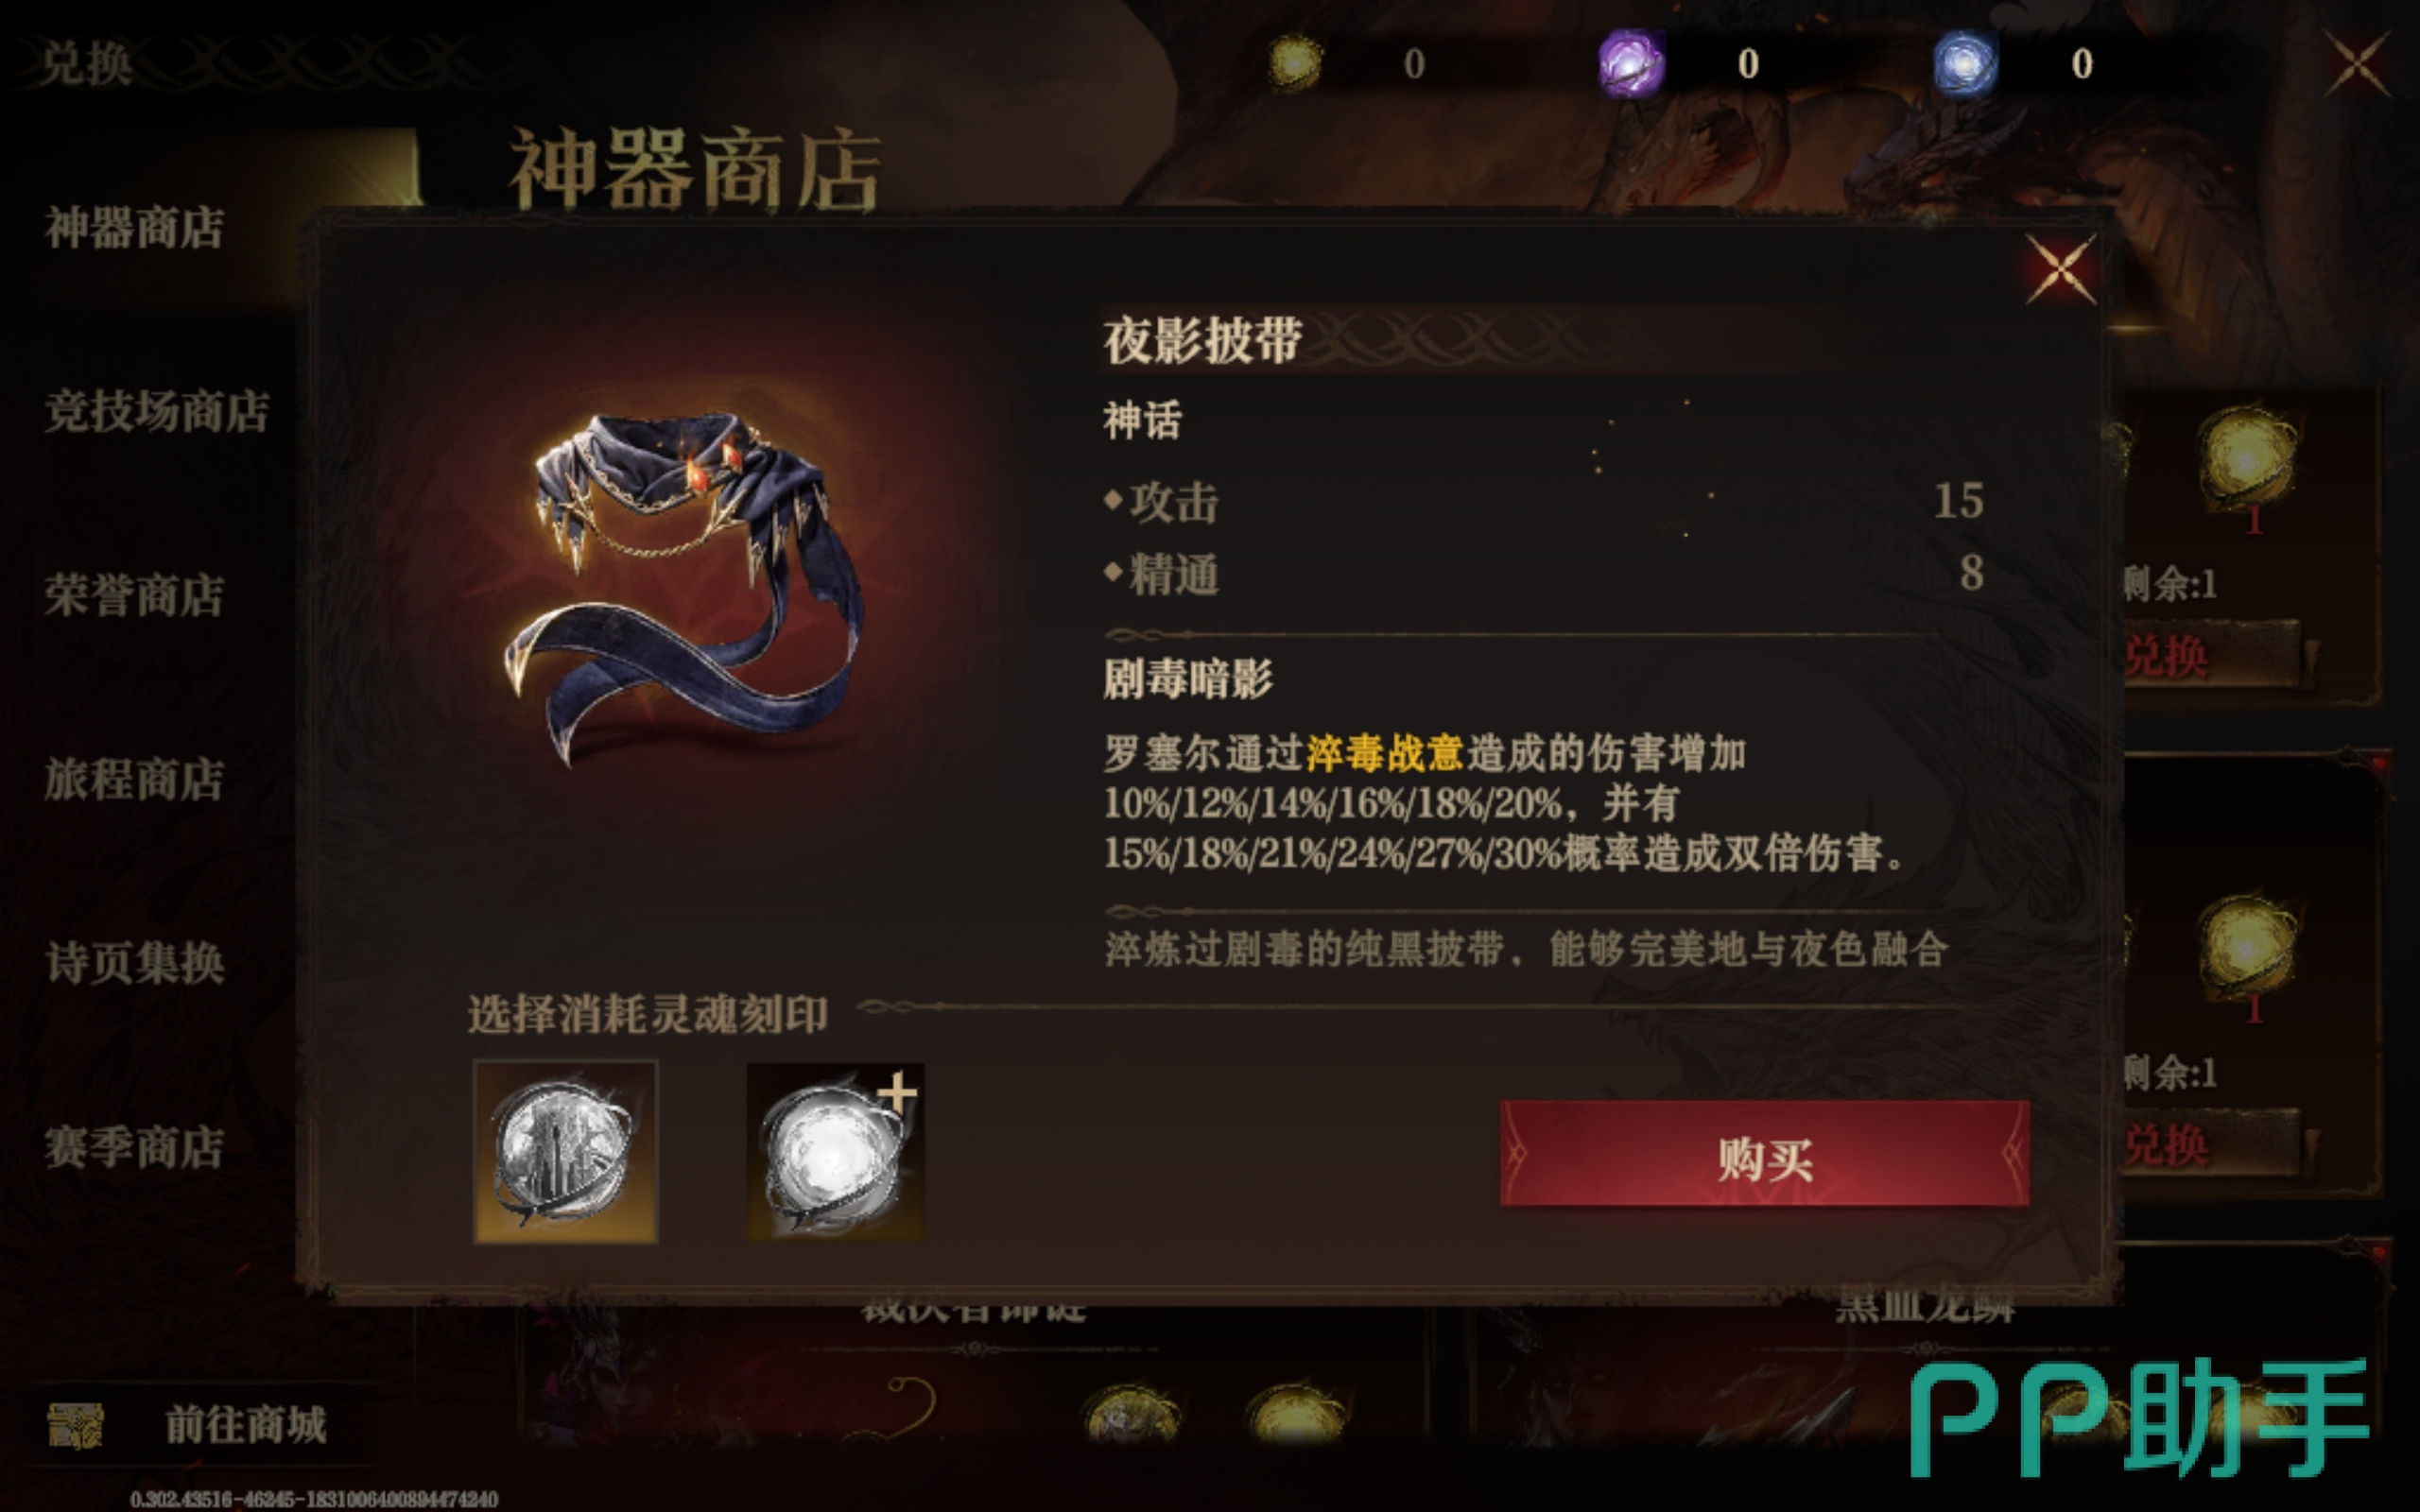Open the 荣誉商店 tab
Viewport: 2420px width, 1512px height.
134,596
